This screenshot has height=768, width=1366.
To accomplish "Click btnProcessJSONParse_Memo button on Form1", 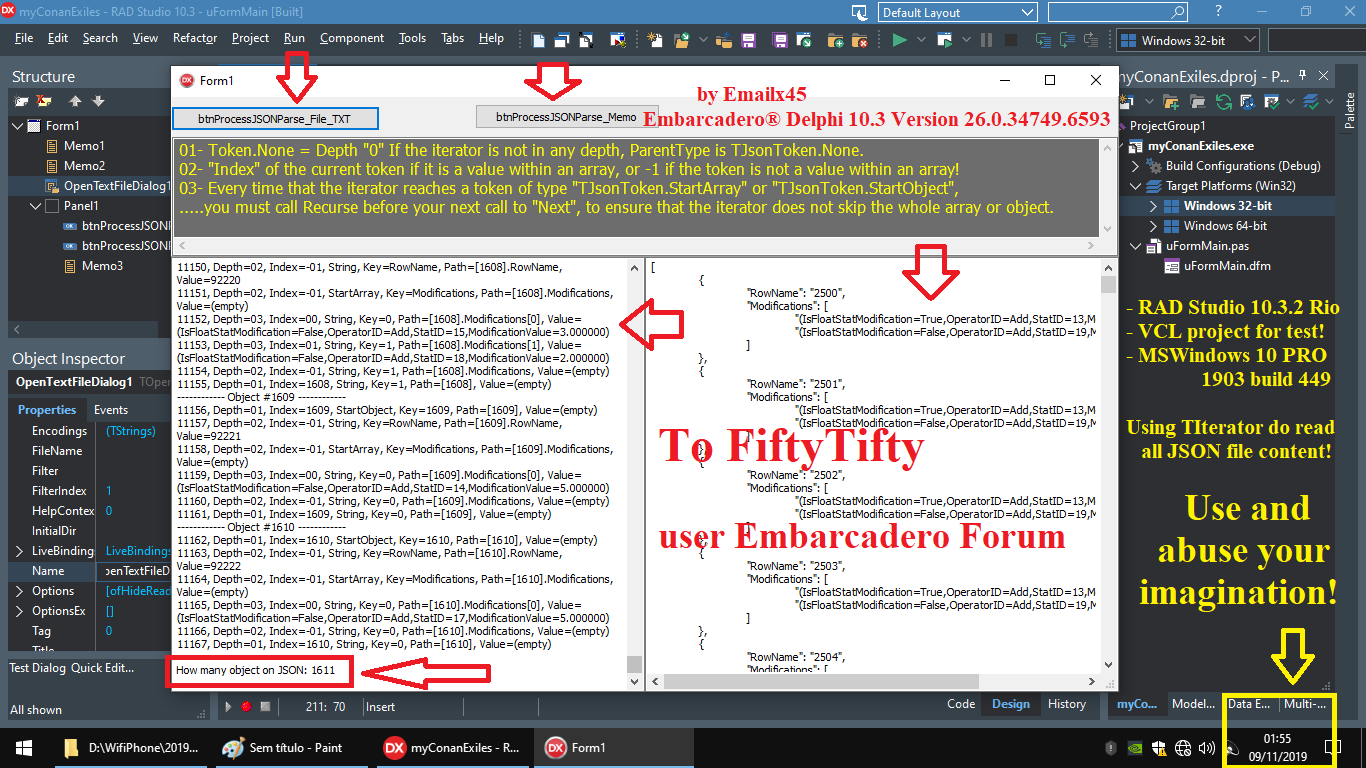I will [x=567, y=117].
